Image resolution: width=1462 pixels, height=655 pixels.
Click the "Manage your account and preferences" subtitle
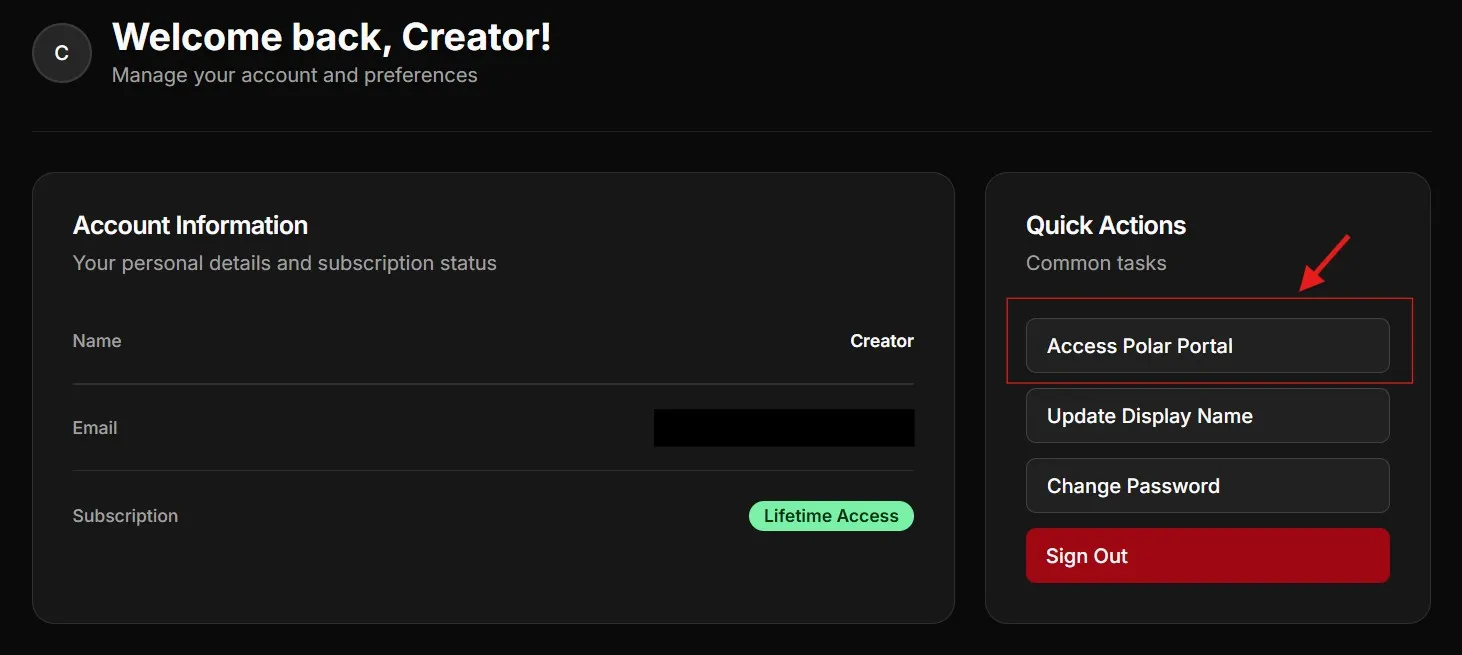coord(294,75)
